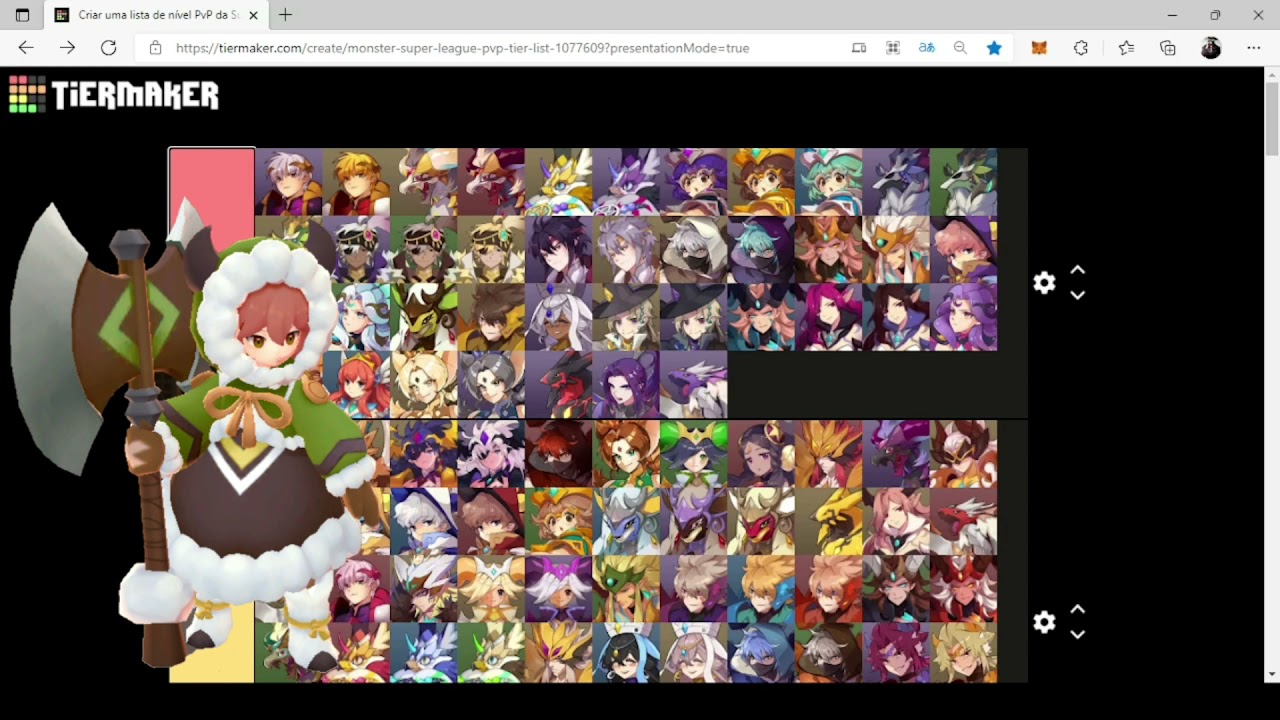Screen dimensions: 1280x720
Task: Open settings gear for second tier row
Action: [1044, 622]
